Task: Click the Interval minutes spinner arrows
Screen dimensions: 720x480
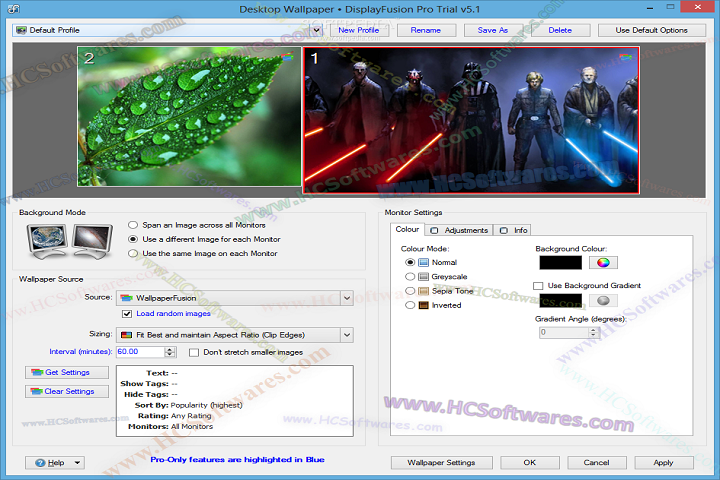Action: (170, 352)
